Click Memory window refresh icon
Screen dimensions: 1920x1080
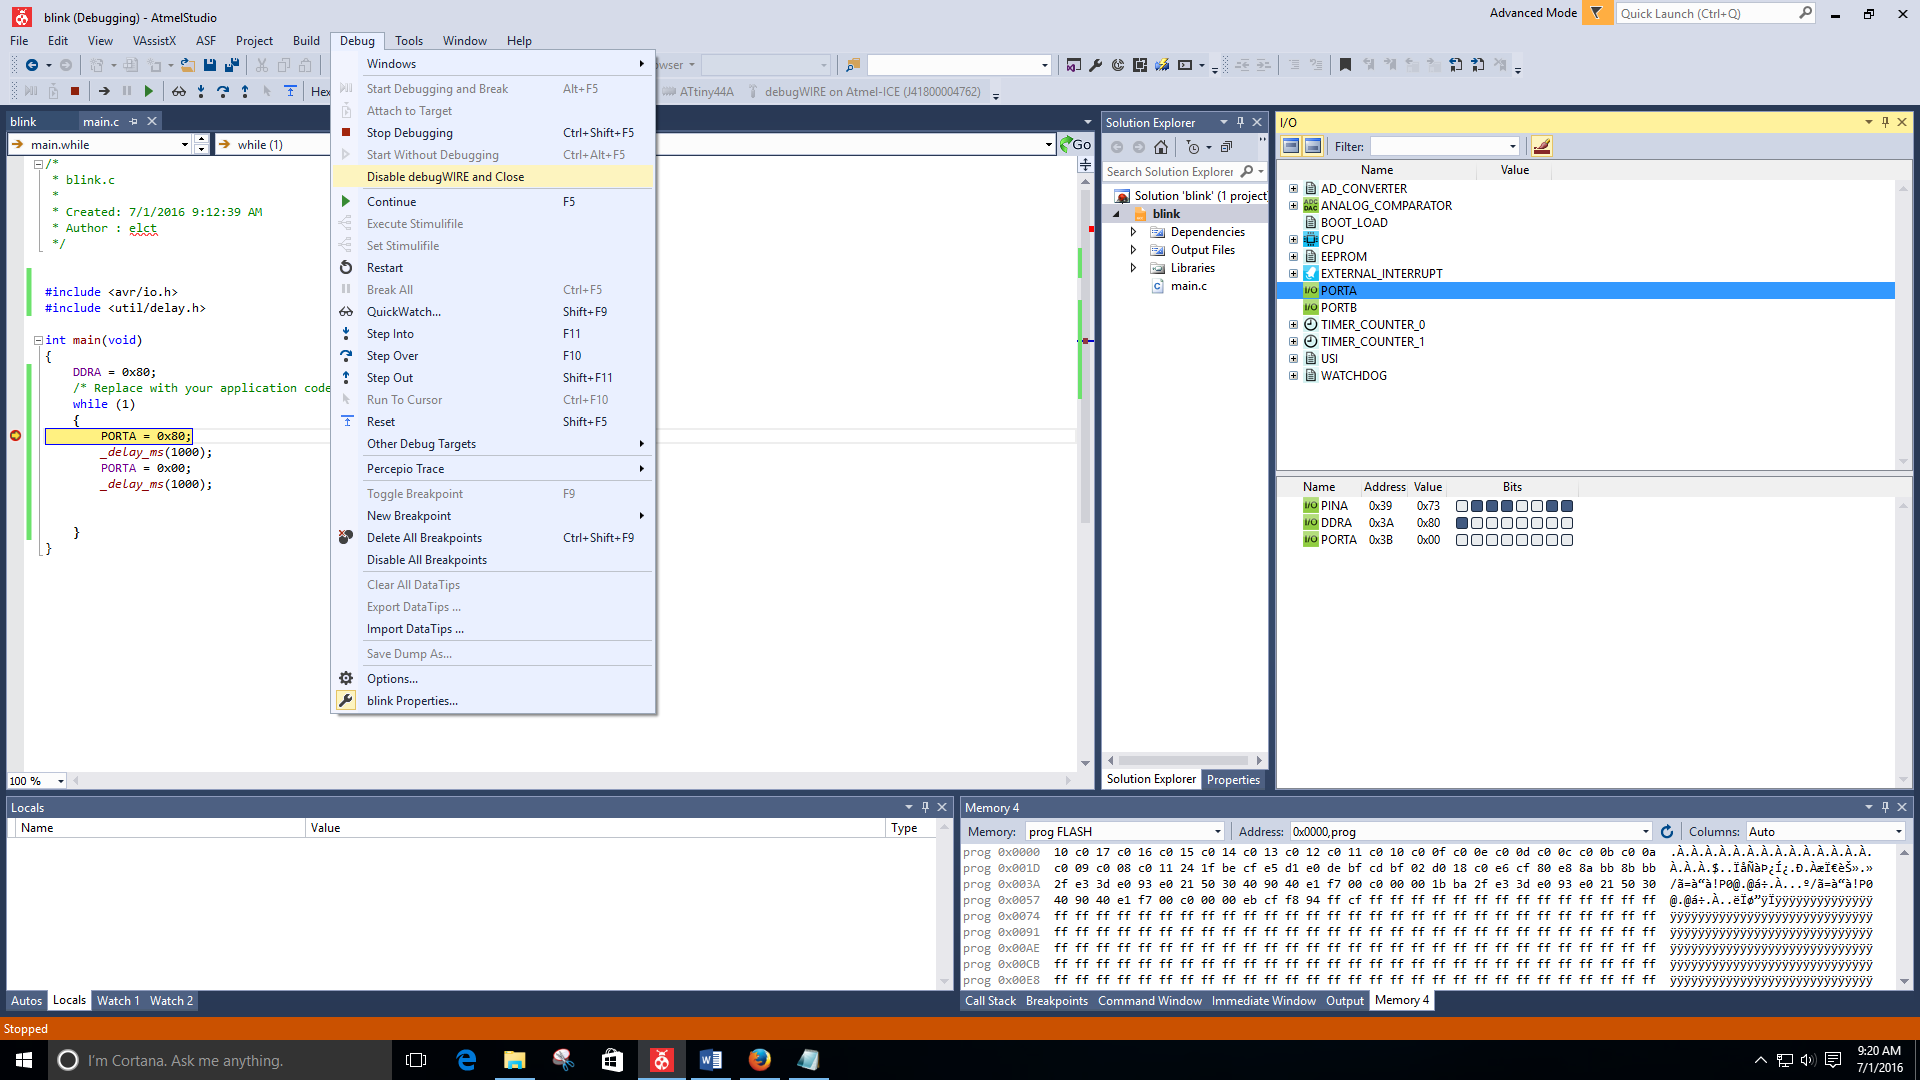[1667, 832]
